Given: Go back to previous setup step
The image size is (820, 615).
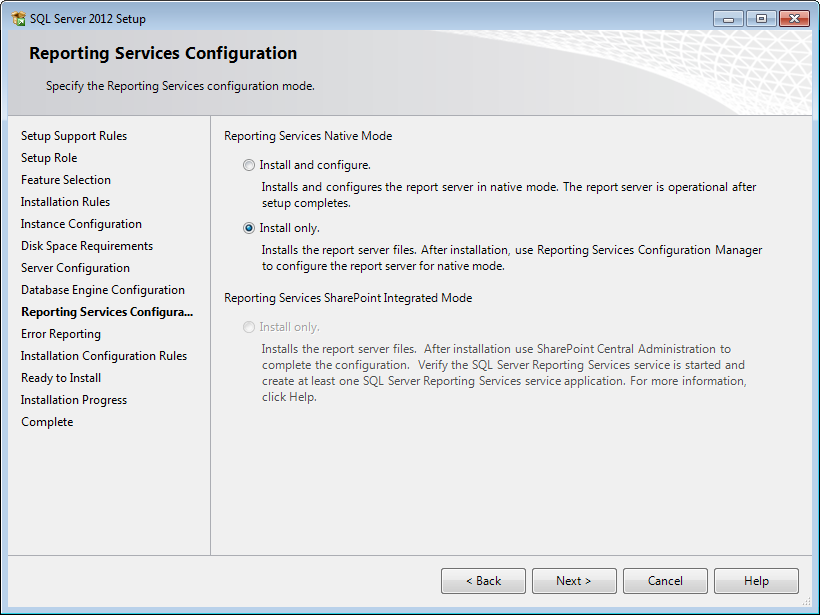Looking at the screenshot, I should [483, 581].
